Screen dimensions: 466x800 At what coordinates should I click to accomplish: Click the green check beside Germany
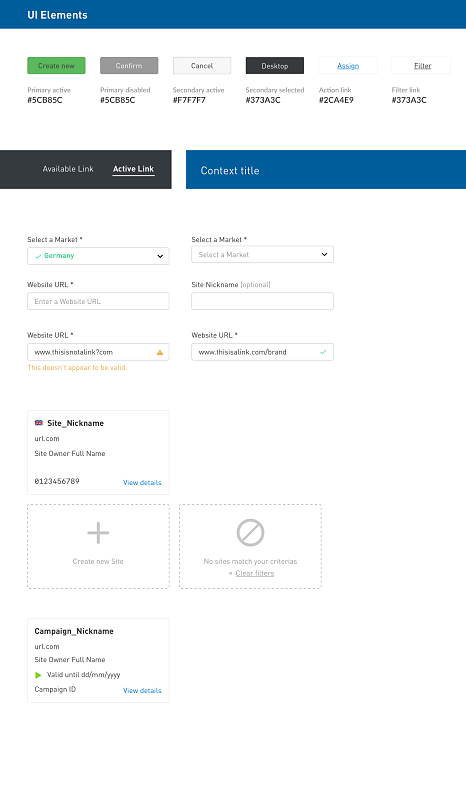[38, 256]
